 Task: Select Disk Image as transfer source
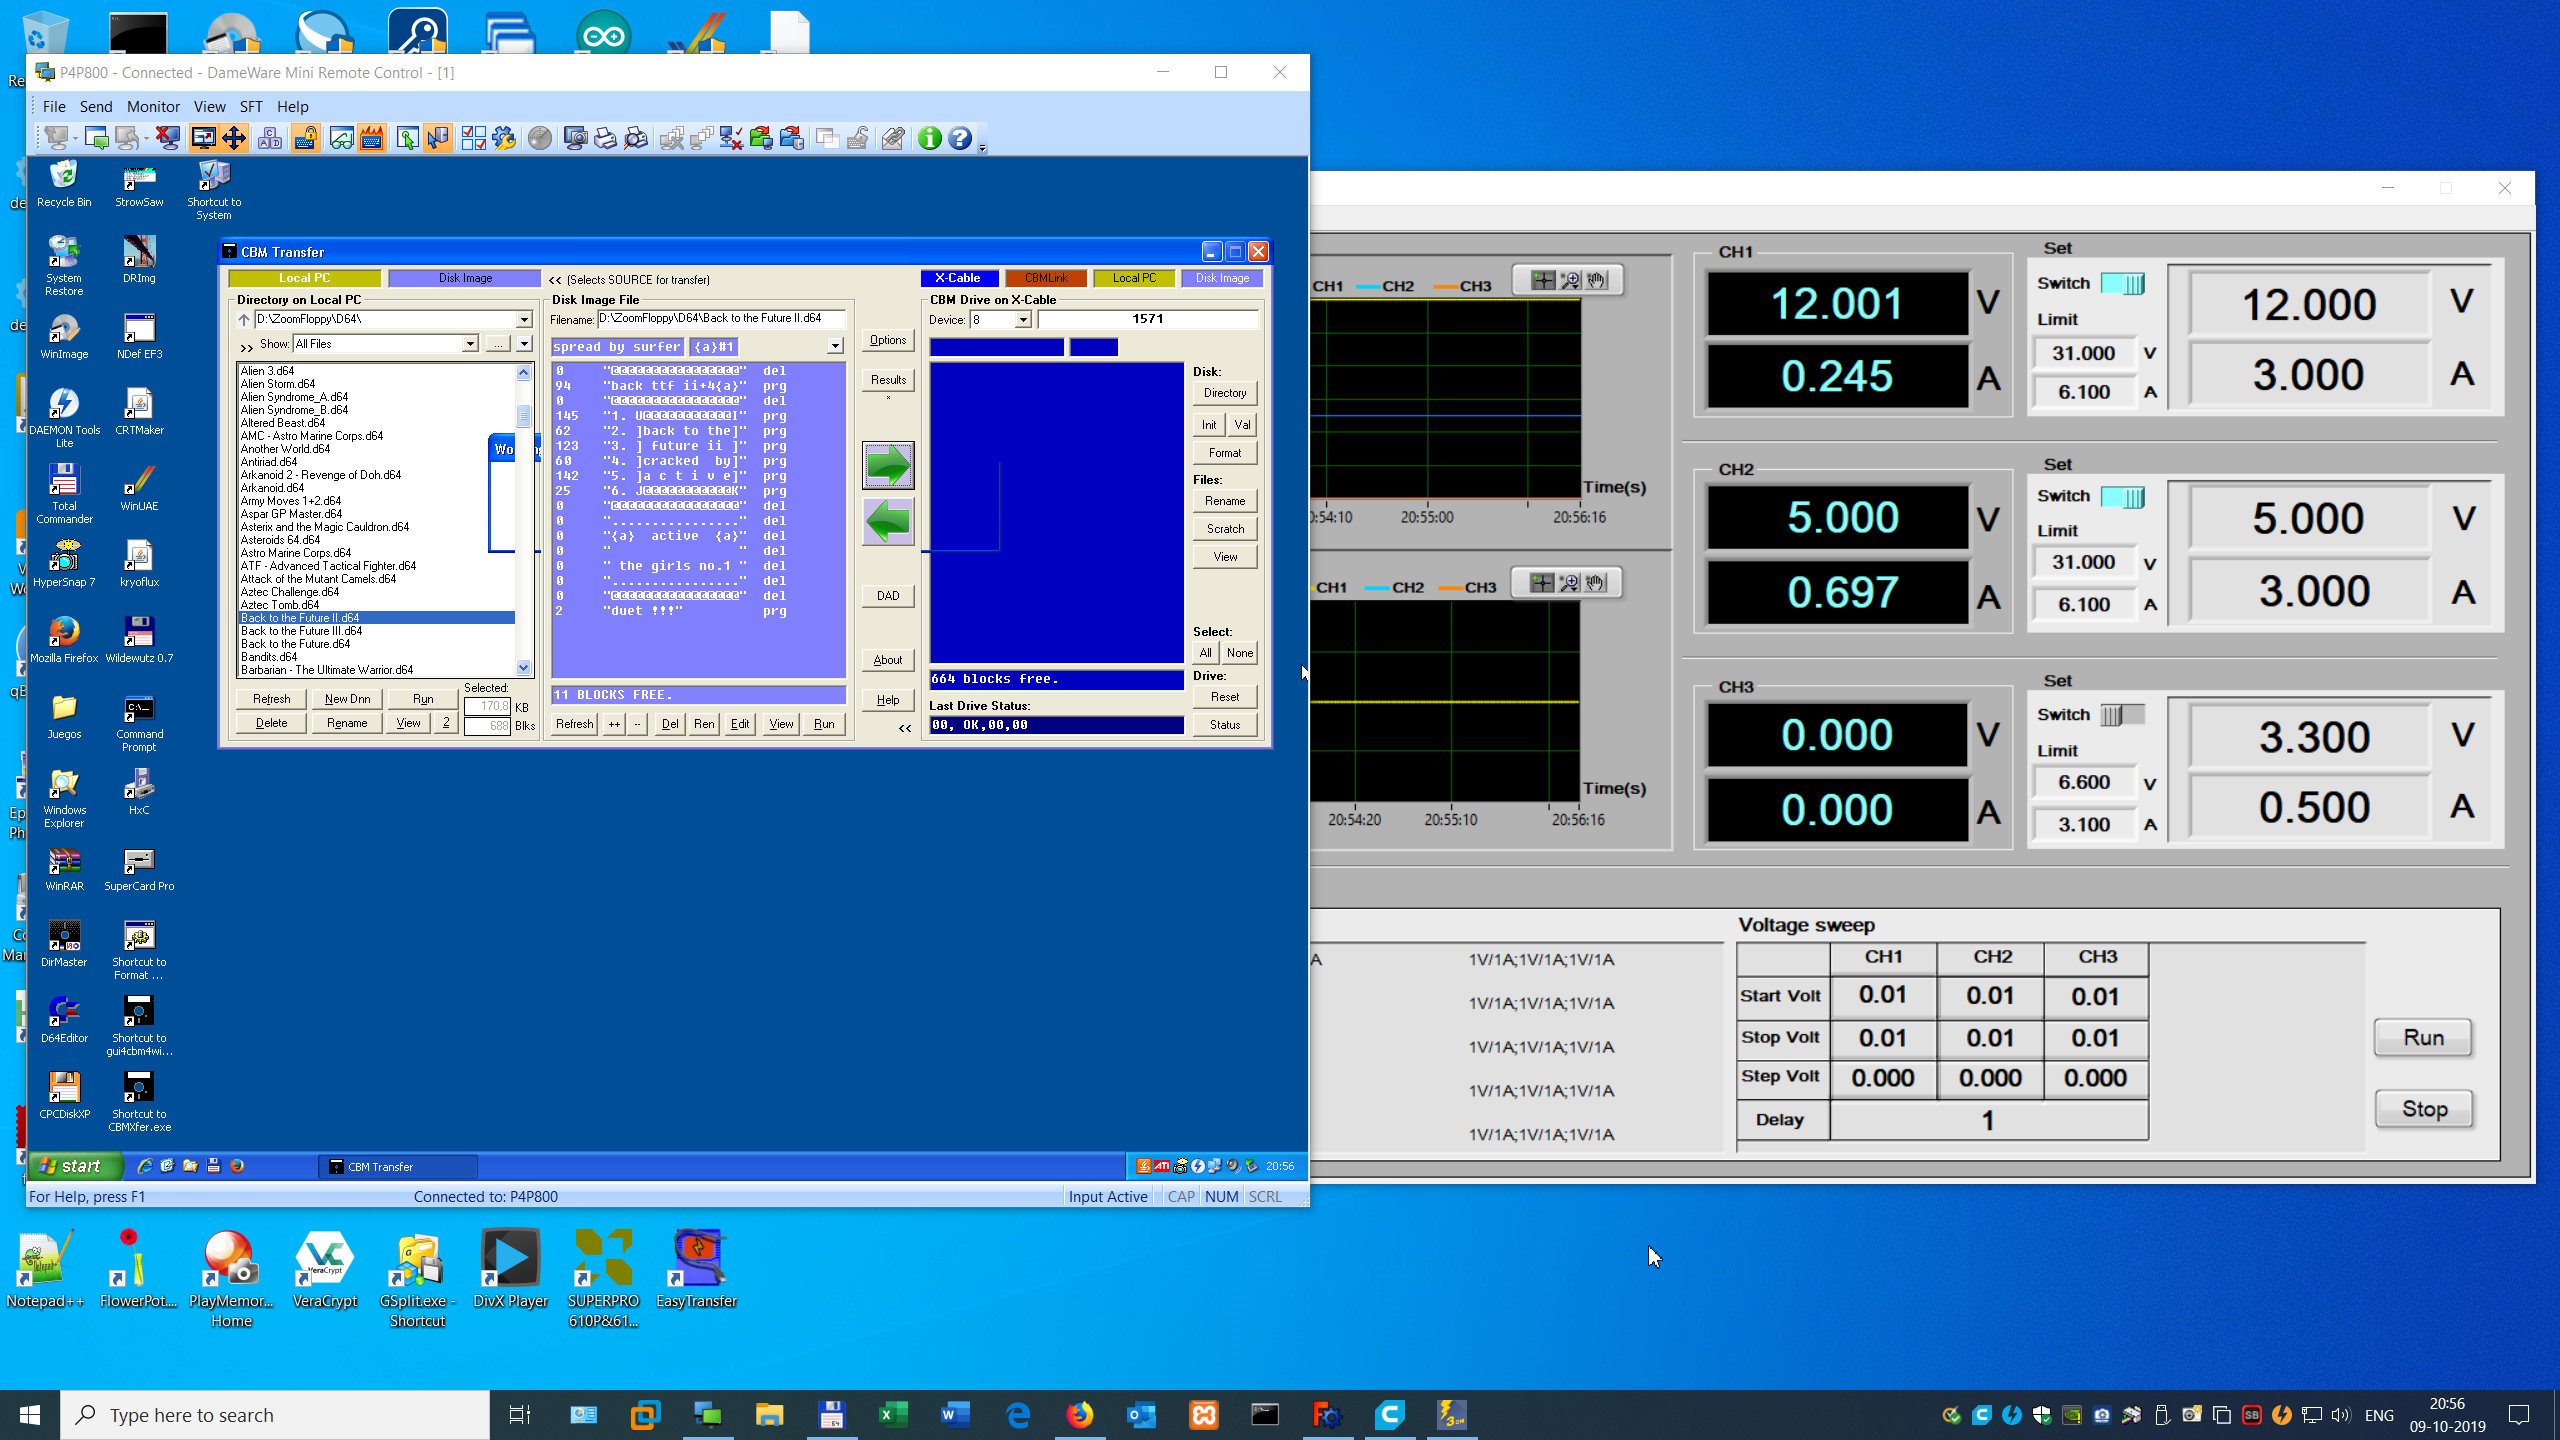[465, 278]
